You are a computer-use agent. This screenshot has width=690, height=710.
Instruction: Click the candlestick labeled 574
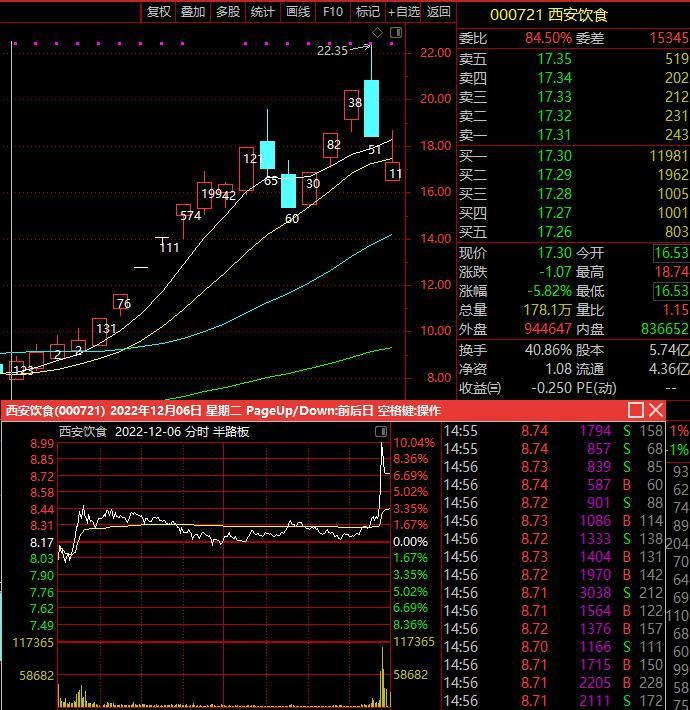183,210
